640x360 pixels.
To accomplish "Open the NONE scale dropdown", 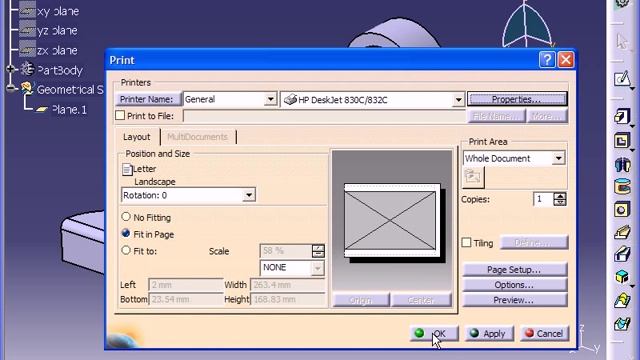I will point(318,268).
